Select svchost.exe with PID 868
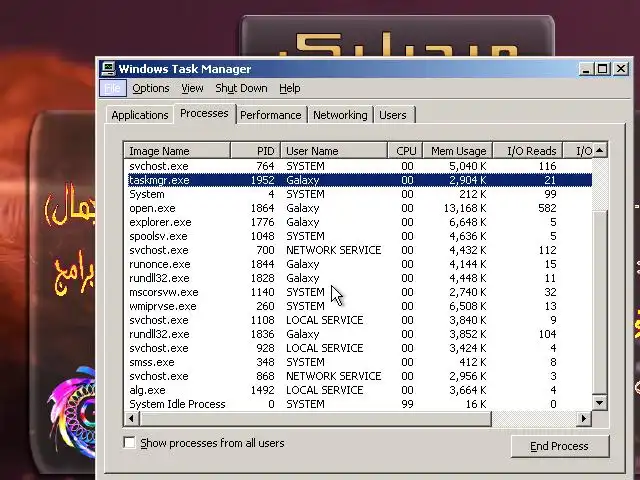The image size is (640, 480). click(x=360, y=376)
